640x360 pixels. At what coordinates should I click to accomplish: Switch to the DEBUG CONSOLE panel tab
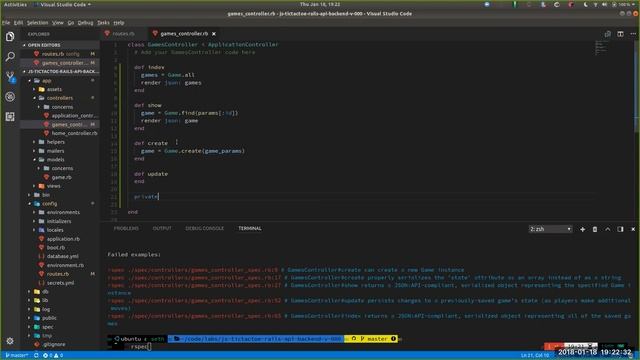coord(204,229)
